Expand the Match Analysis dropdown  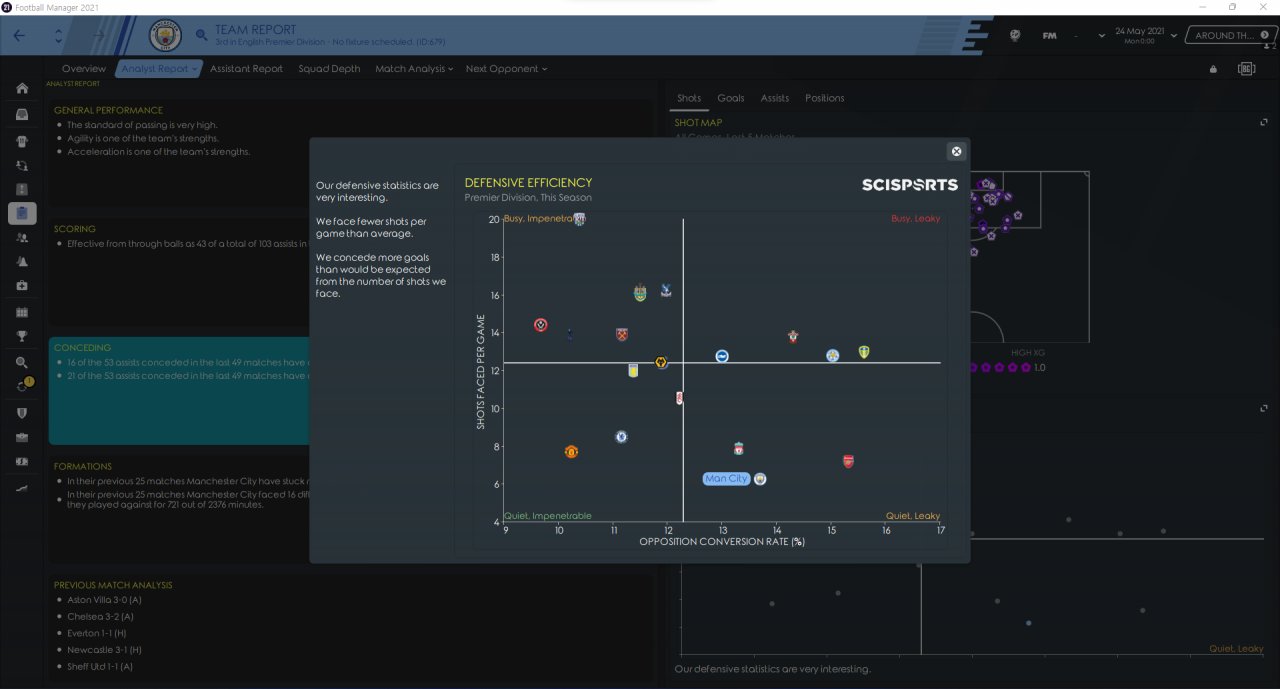(414, 69)
